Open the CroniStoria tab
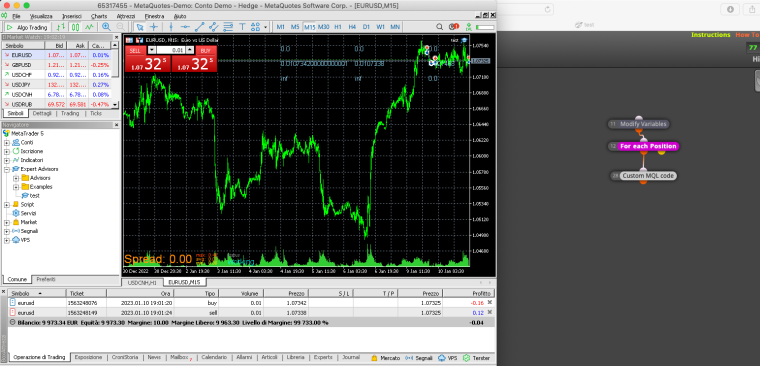This screenshot has height=366, width=760. click(125, 357)
